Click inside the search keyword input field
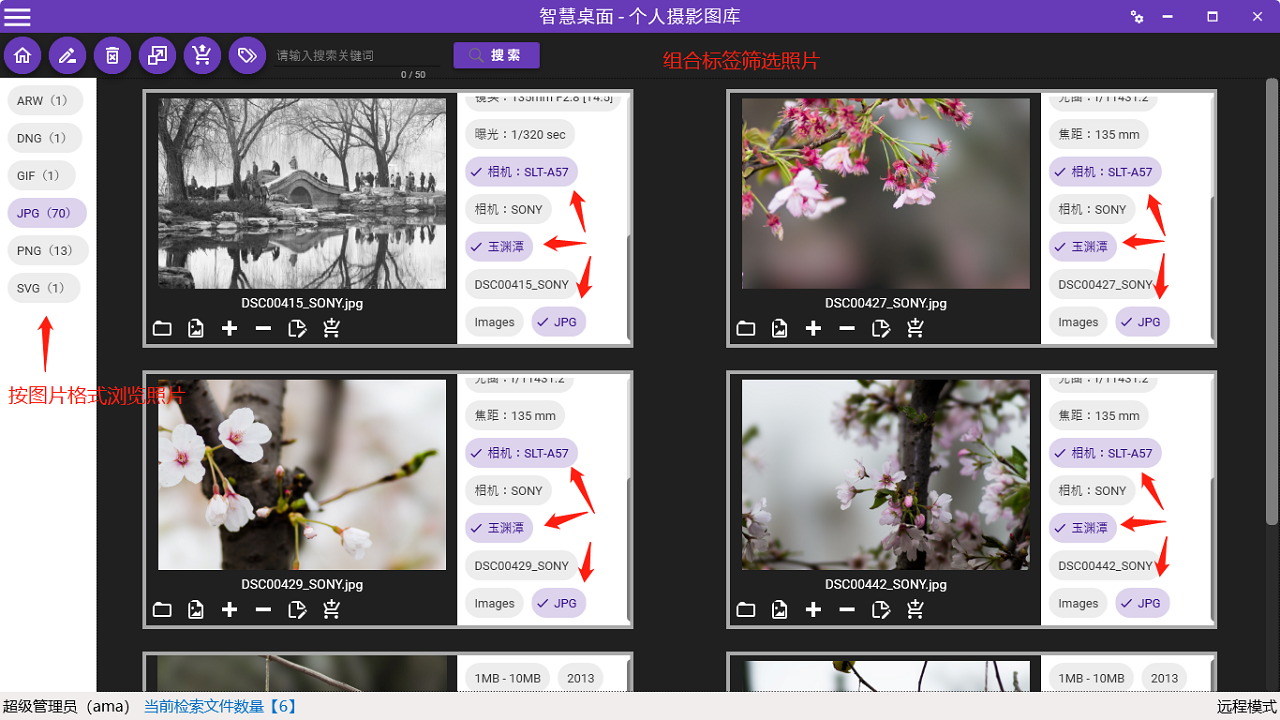The width and height of the screenshot is (1280, 720). pos(357,55)
